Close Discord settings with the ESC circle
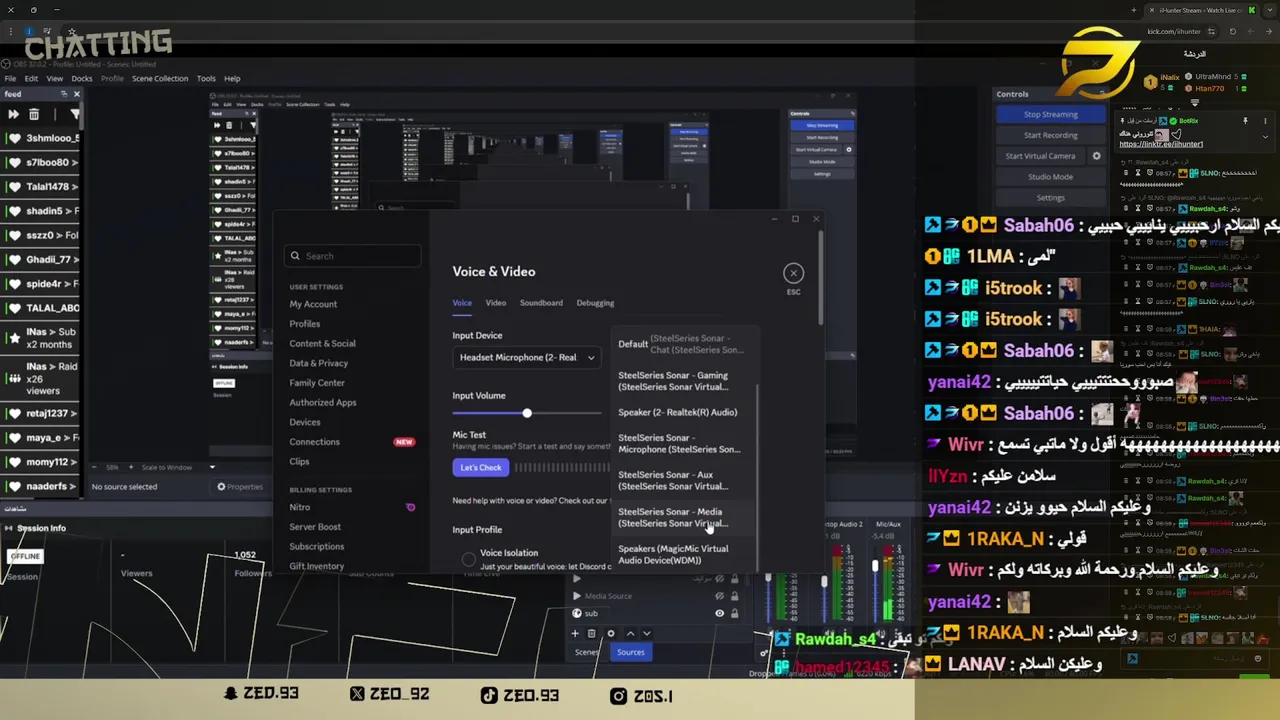The image size is (1280, 720). point(793,273)
